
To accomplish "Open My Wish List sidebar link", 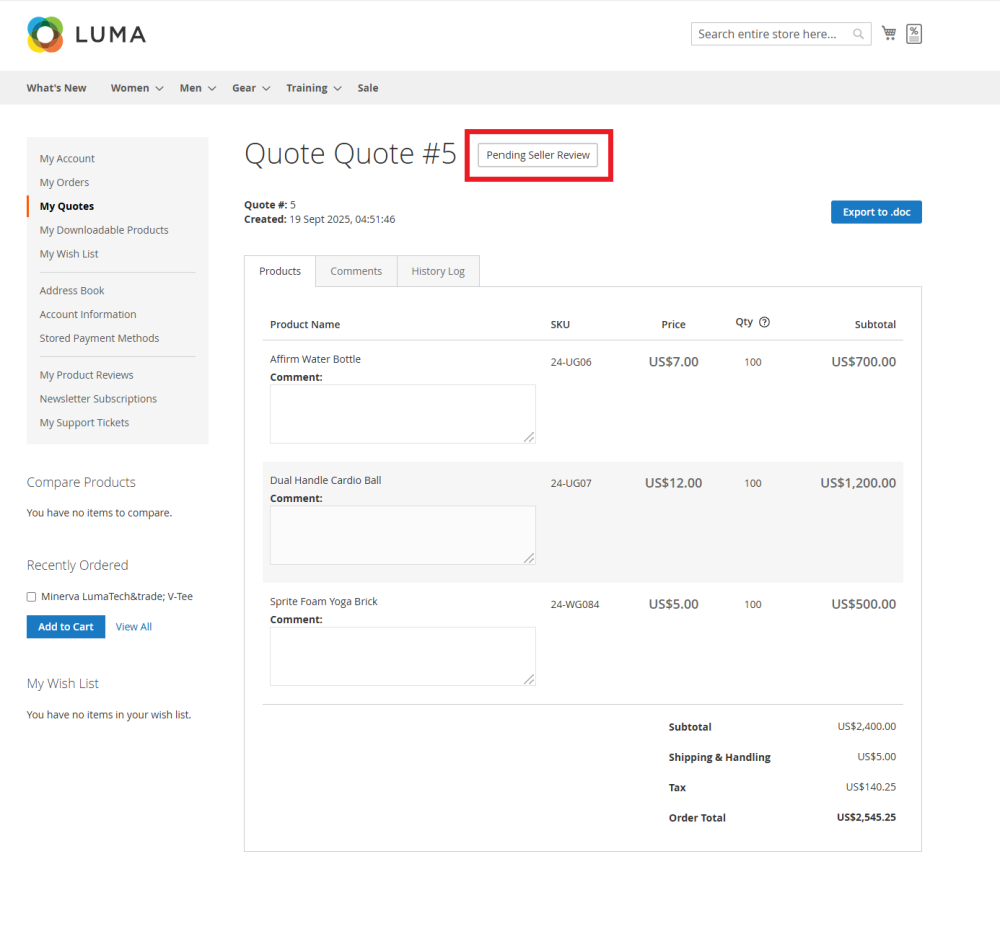I will click(x=69, y=254).
